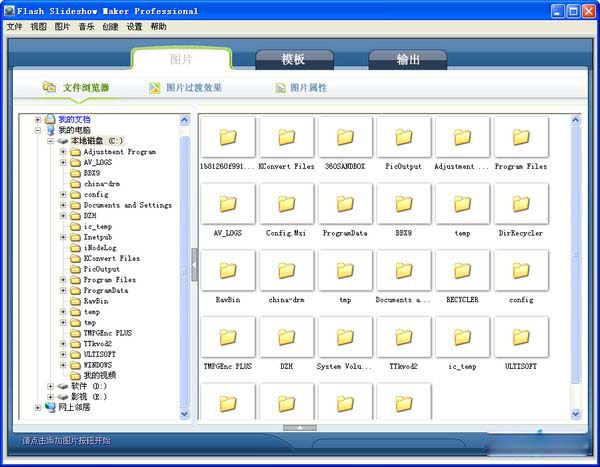Select the 网上邻居 network icon in tree
The height and width of the screenshot is (467, 600).
[x=49, y=407]
